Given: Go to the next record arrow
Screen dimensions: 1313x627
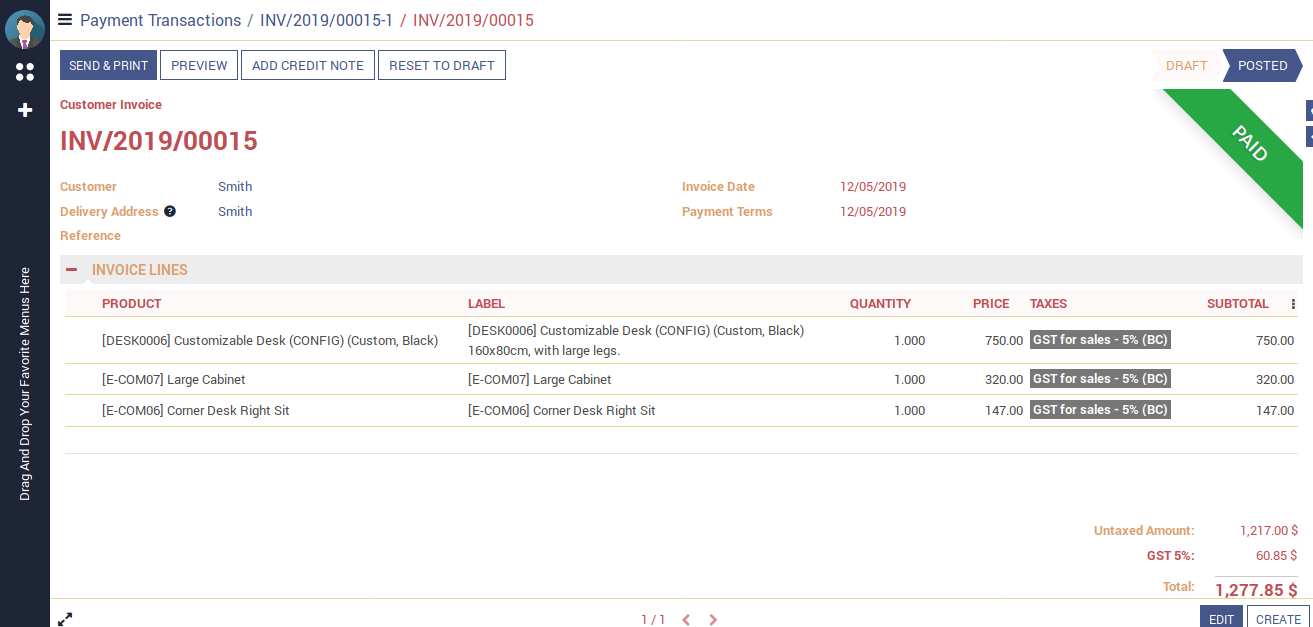Looking at the screenshot, I should (713, 620).
